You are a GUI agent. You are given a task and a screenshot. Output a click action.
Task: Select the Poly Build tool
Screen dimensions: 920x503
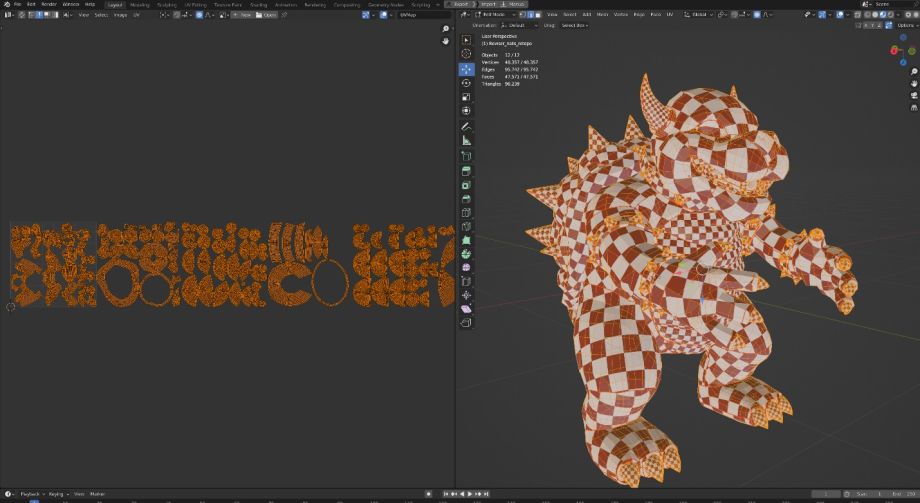[x=466, y=241]
